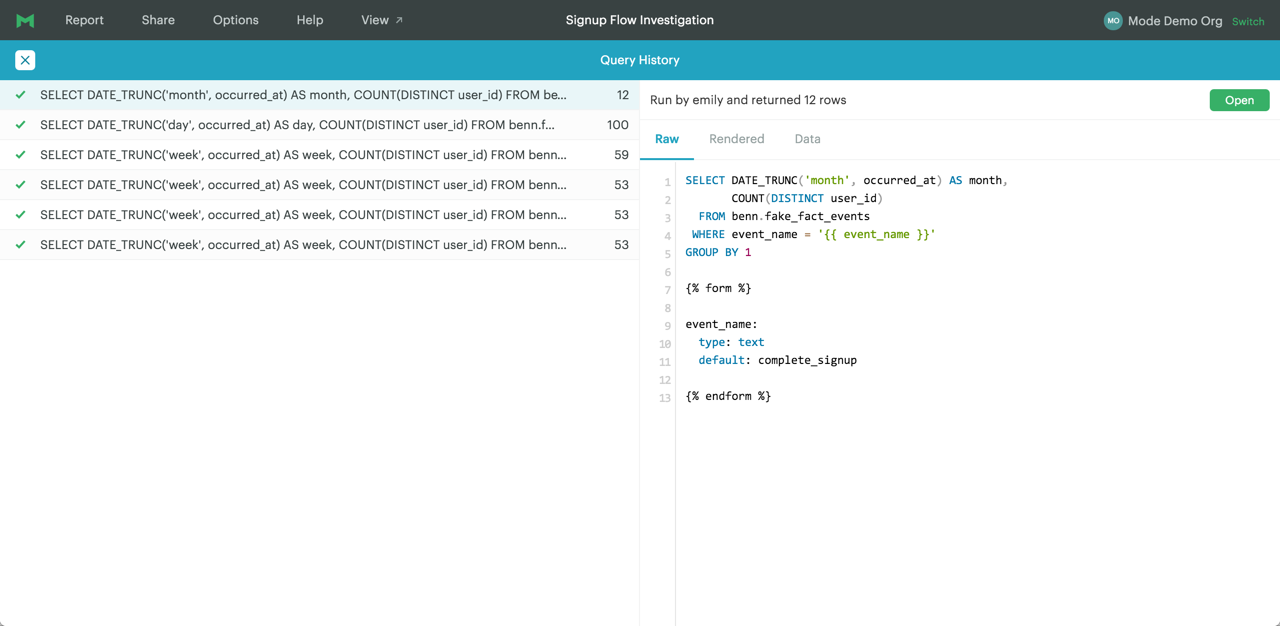Click the Mode Demo Org name

[1175, 20]
